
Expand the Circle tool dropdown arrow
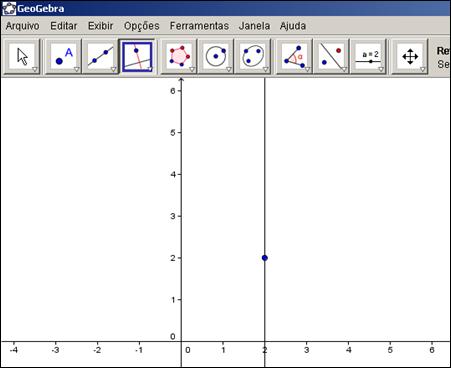tap(229, 69)
